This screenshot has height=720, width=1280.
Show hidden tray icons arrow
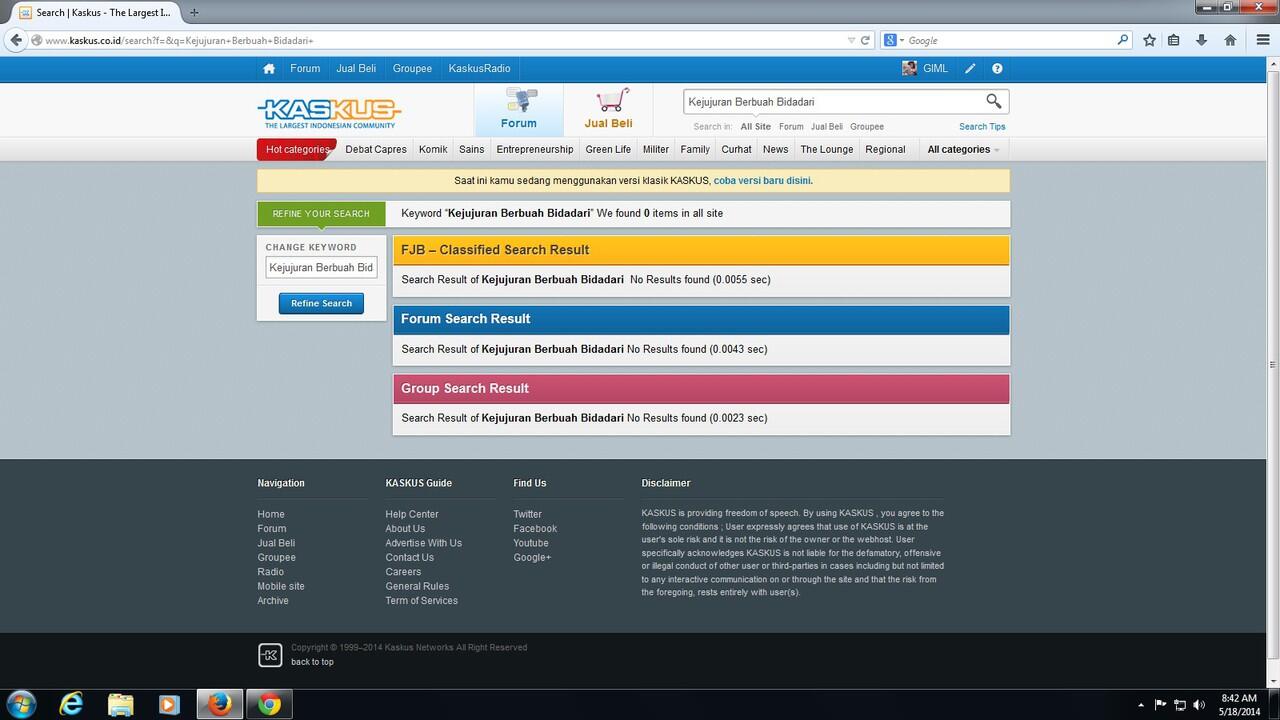pos(1141,705)
